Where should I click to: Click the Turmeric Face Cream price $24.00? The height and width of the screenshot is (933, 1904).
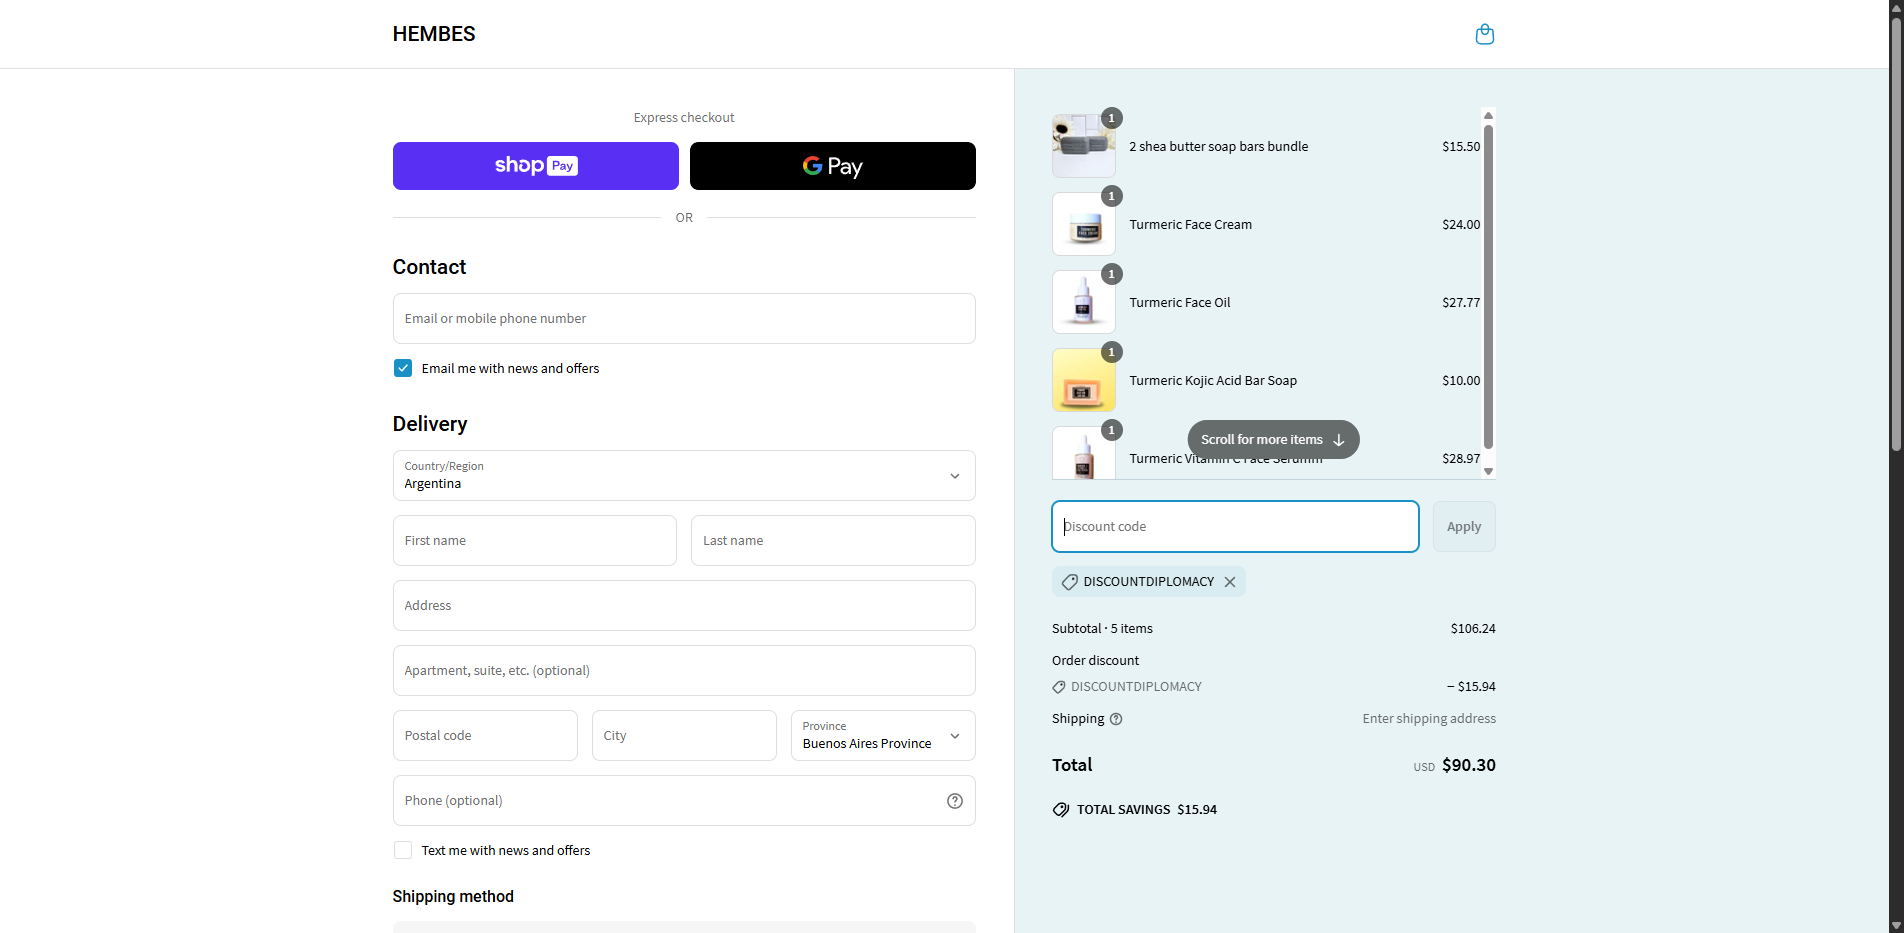coord(1461,224)
